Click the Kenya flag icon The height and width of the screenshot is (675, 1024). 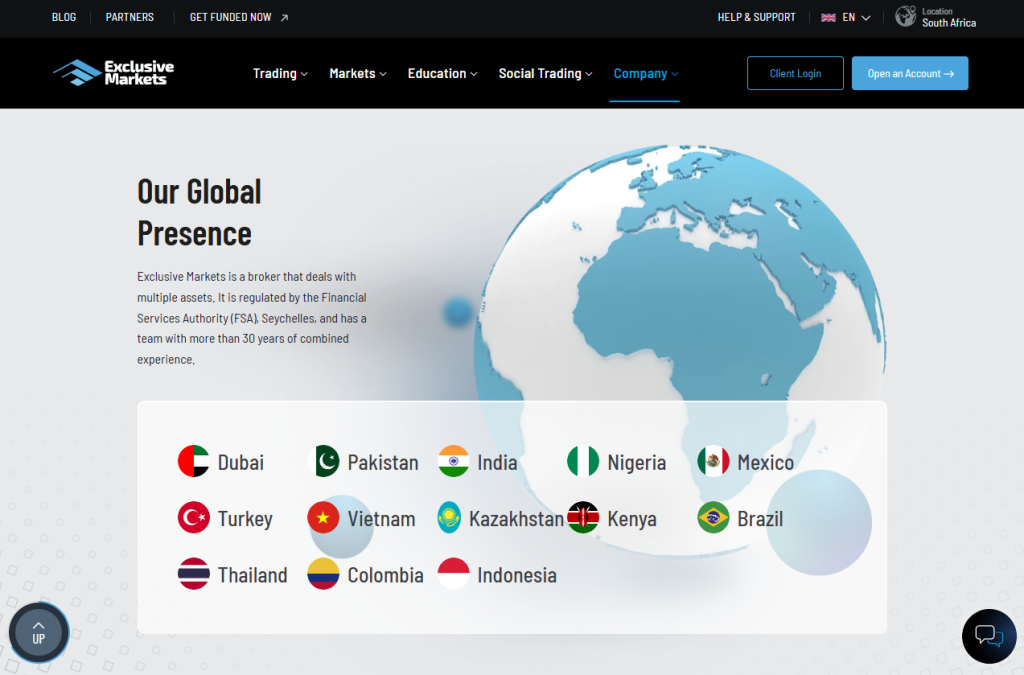click(x=583, y=518)
